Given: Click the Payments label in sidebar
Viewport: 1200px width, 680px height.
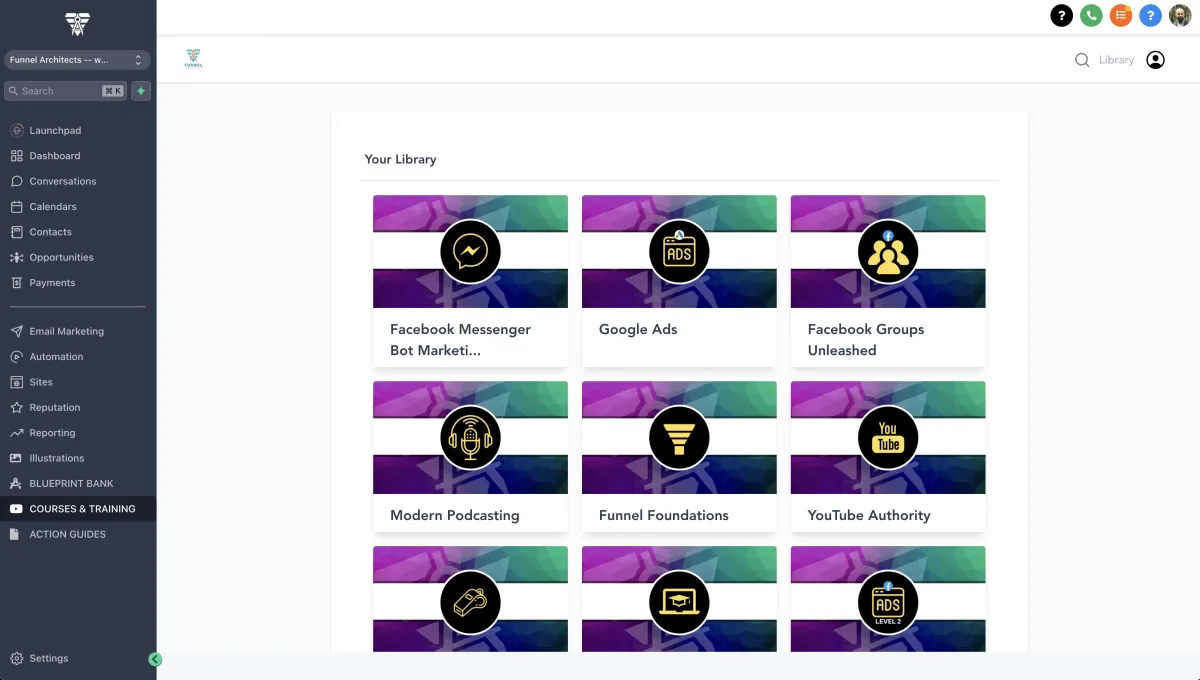Looking at the screenshot, I should pos(52,283).
